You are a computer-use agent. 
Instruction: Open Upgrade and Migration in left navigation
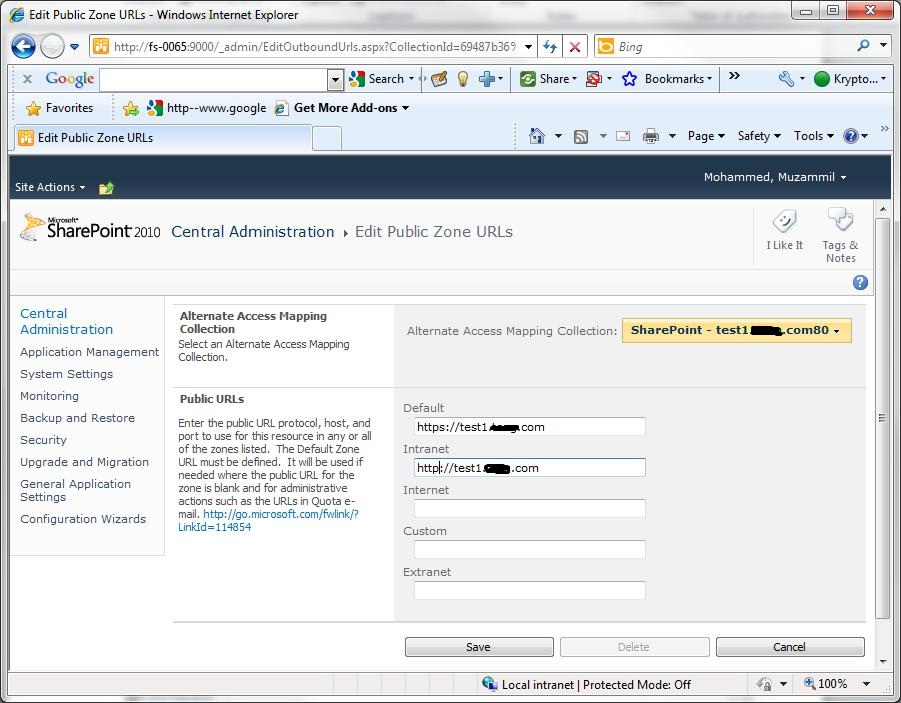[x=84, y=462]
